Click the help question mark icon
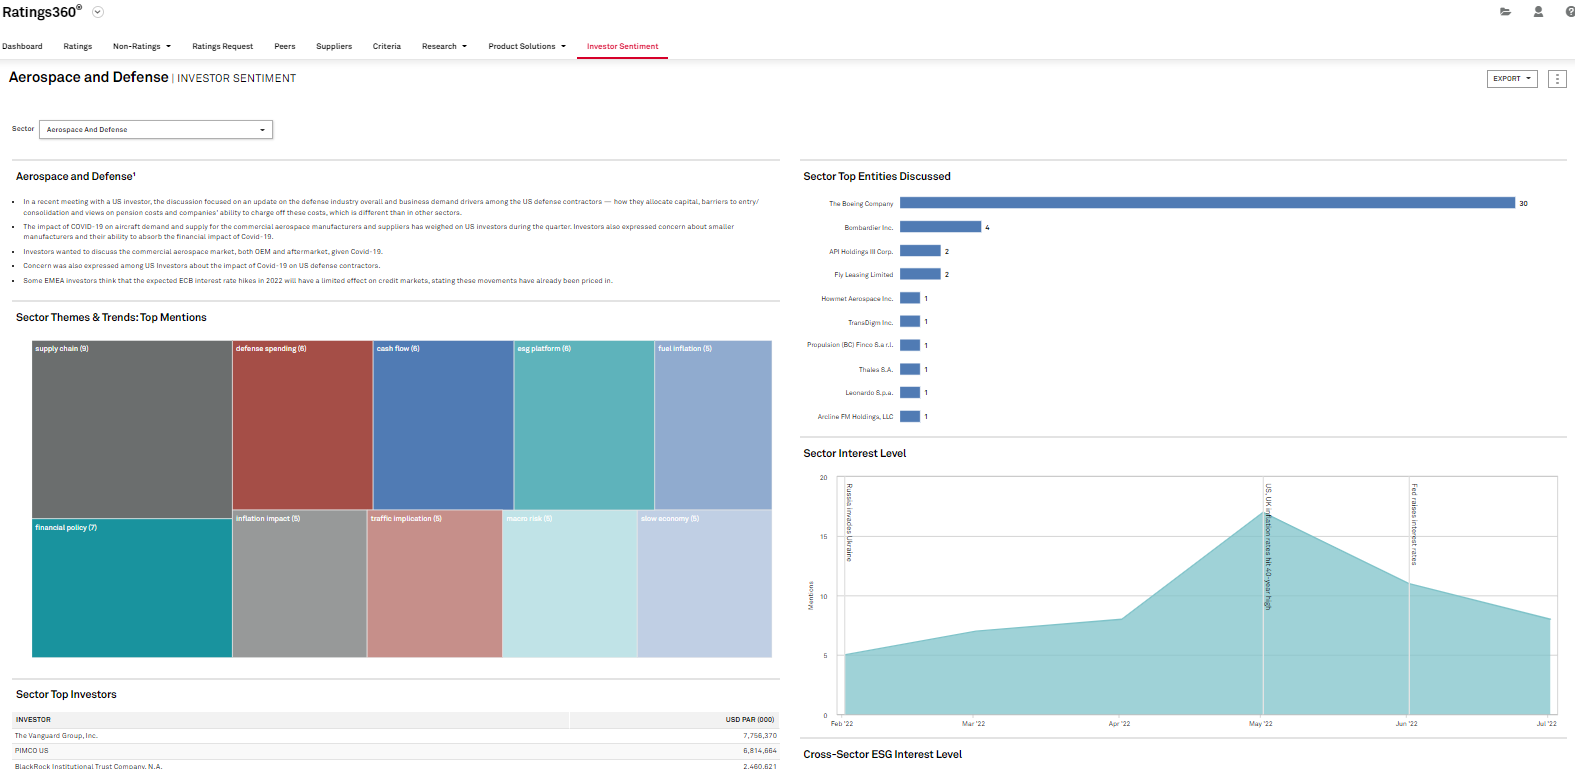The height and width of the screenshot is (769, 1575). (x=1569, y=12)
